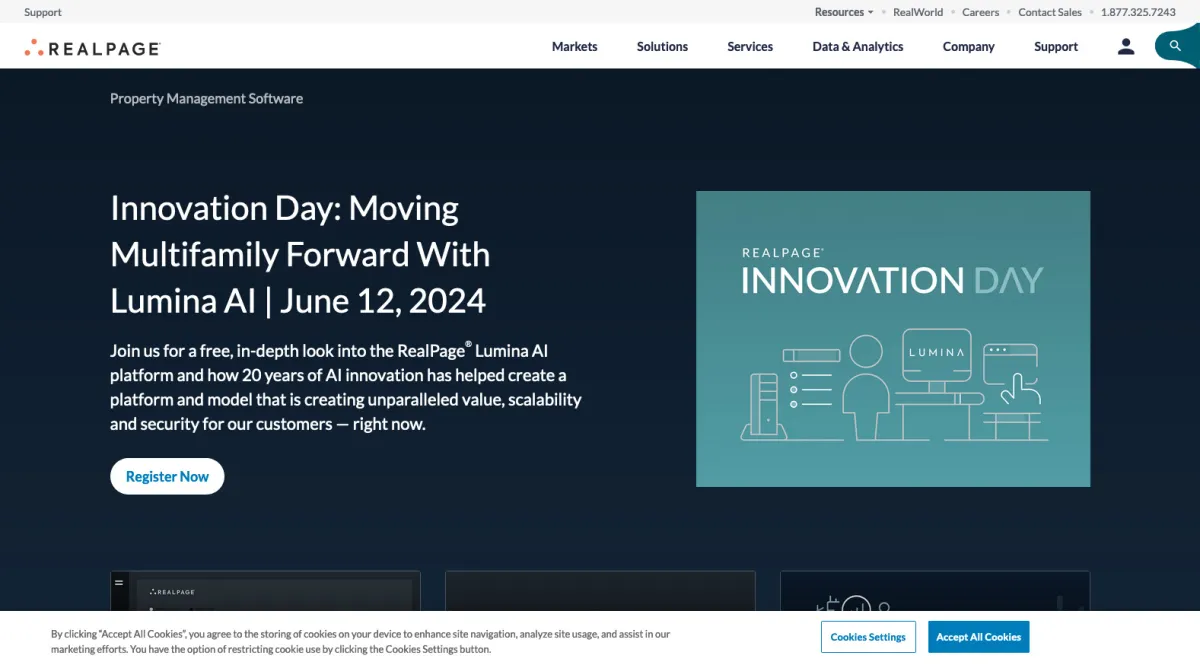Viewport: 1200px width, 665px height.
Task: Open the Support menu in main navigation
Action: tap(1056, 47)
